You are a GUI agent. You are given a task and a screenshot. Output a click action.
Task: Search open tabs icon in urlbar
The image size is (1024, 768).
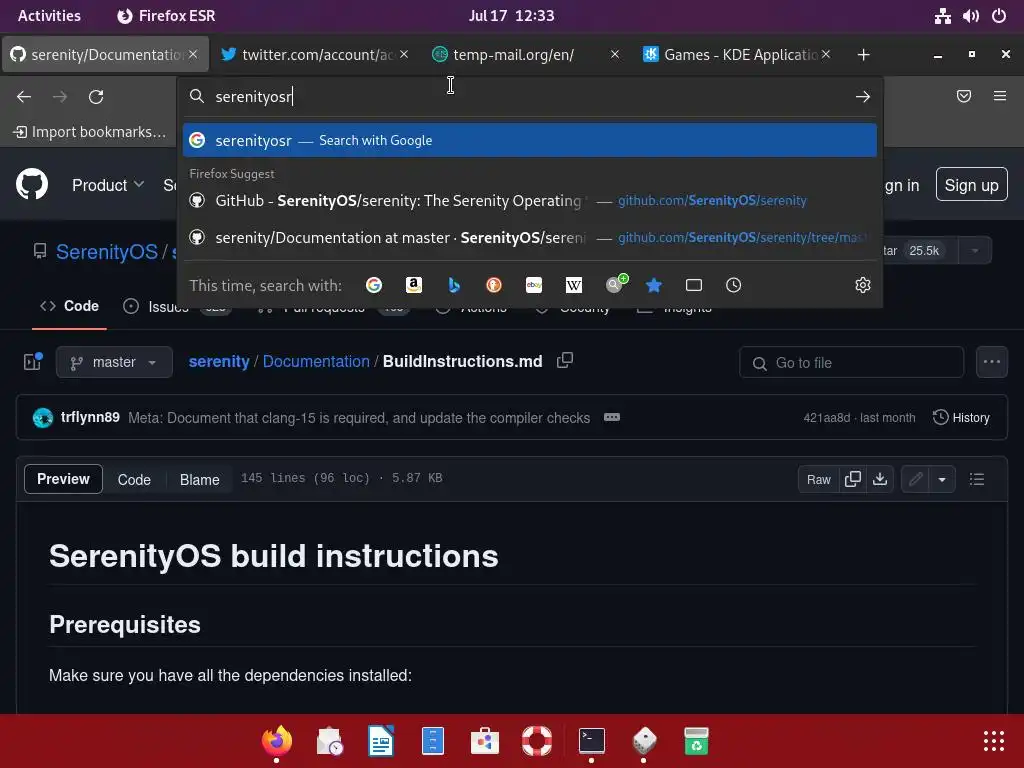694,285
